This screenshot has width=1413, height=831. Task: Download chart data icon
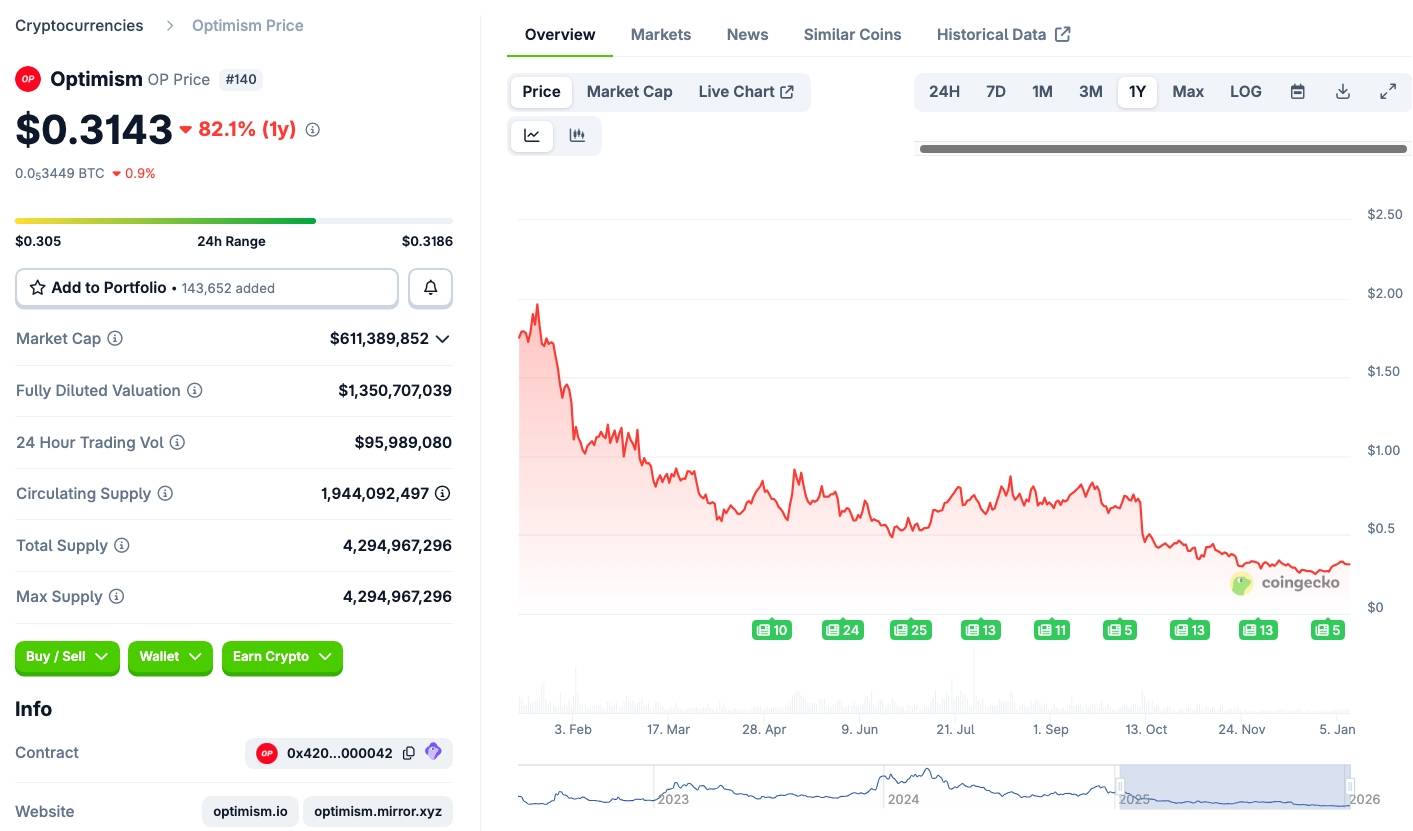(x=1343, y=92)
